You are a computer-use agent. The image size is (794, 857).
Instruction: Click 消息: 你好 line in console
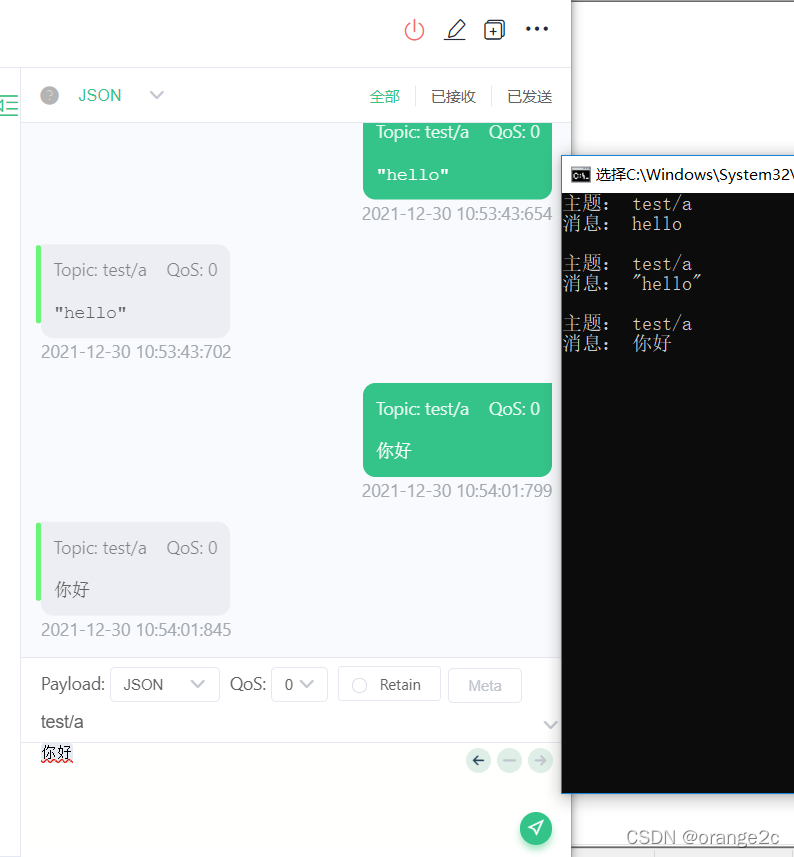[617, 343]
